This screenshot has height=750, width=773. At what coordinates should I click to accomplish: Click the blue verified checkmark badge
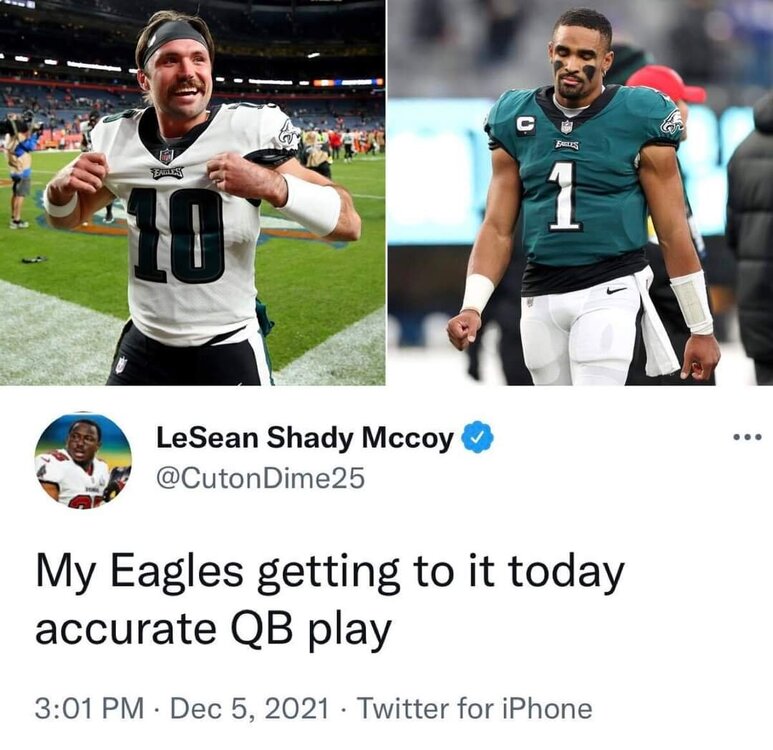click(x=477, y=436)
